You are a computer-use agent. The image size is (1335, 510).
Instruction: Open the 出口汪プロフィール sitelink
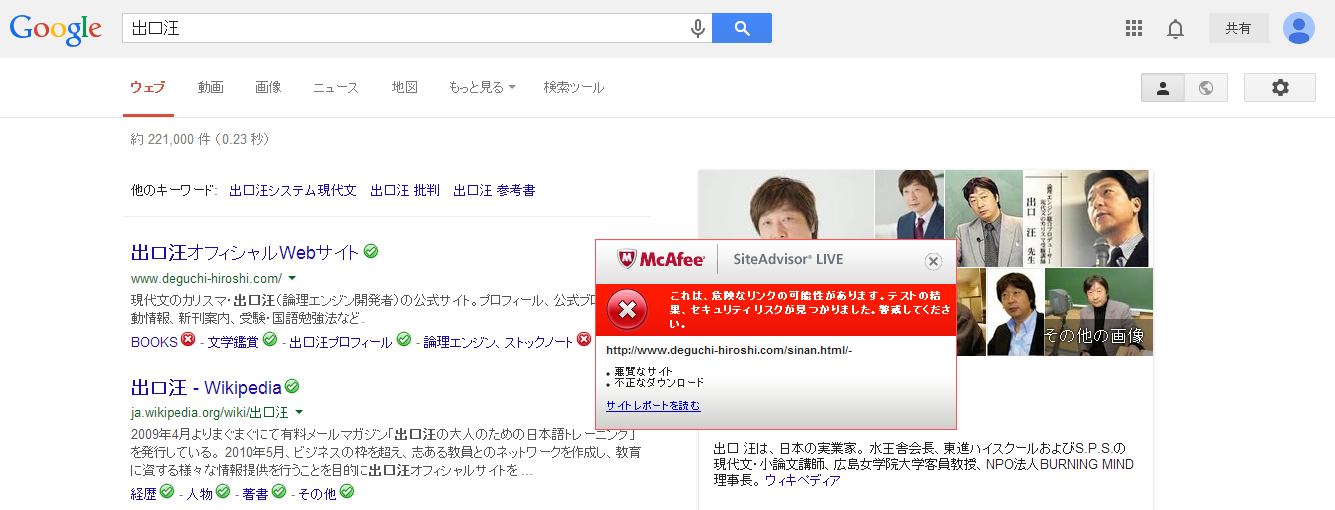[x=340, y=342]
